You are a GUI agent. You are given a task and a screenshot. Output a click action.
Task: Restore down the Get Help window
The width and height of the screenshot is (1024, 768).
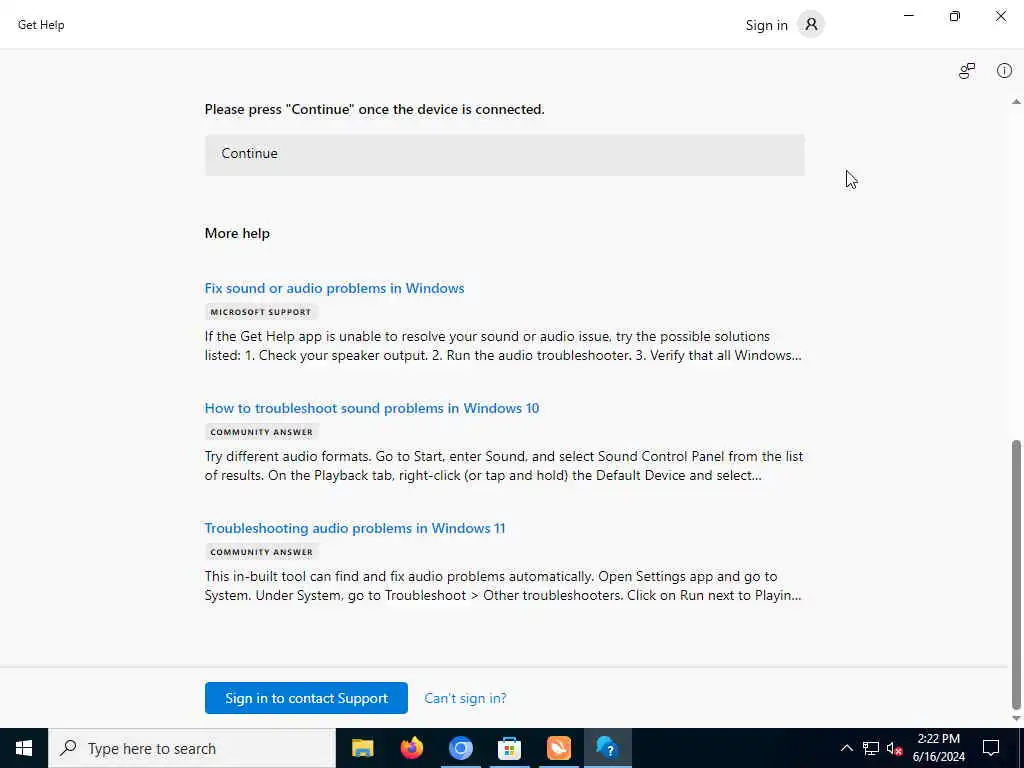pos(955,16)
